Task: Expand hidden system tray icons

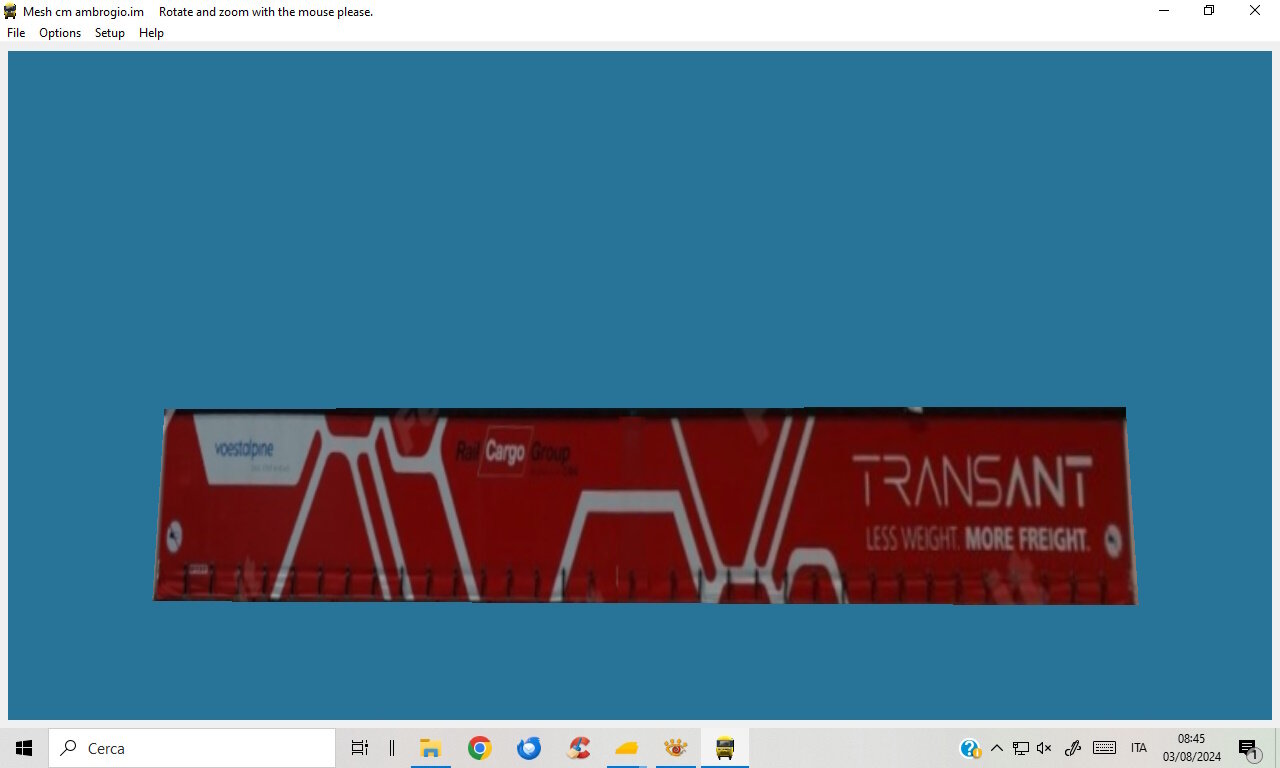Action: pos(996,748)
